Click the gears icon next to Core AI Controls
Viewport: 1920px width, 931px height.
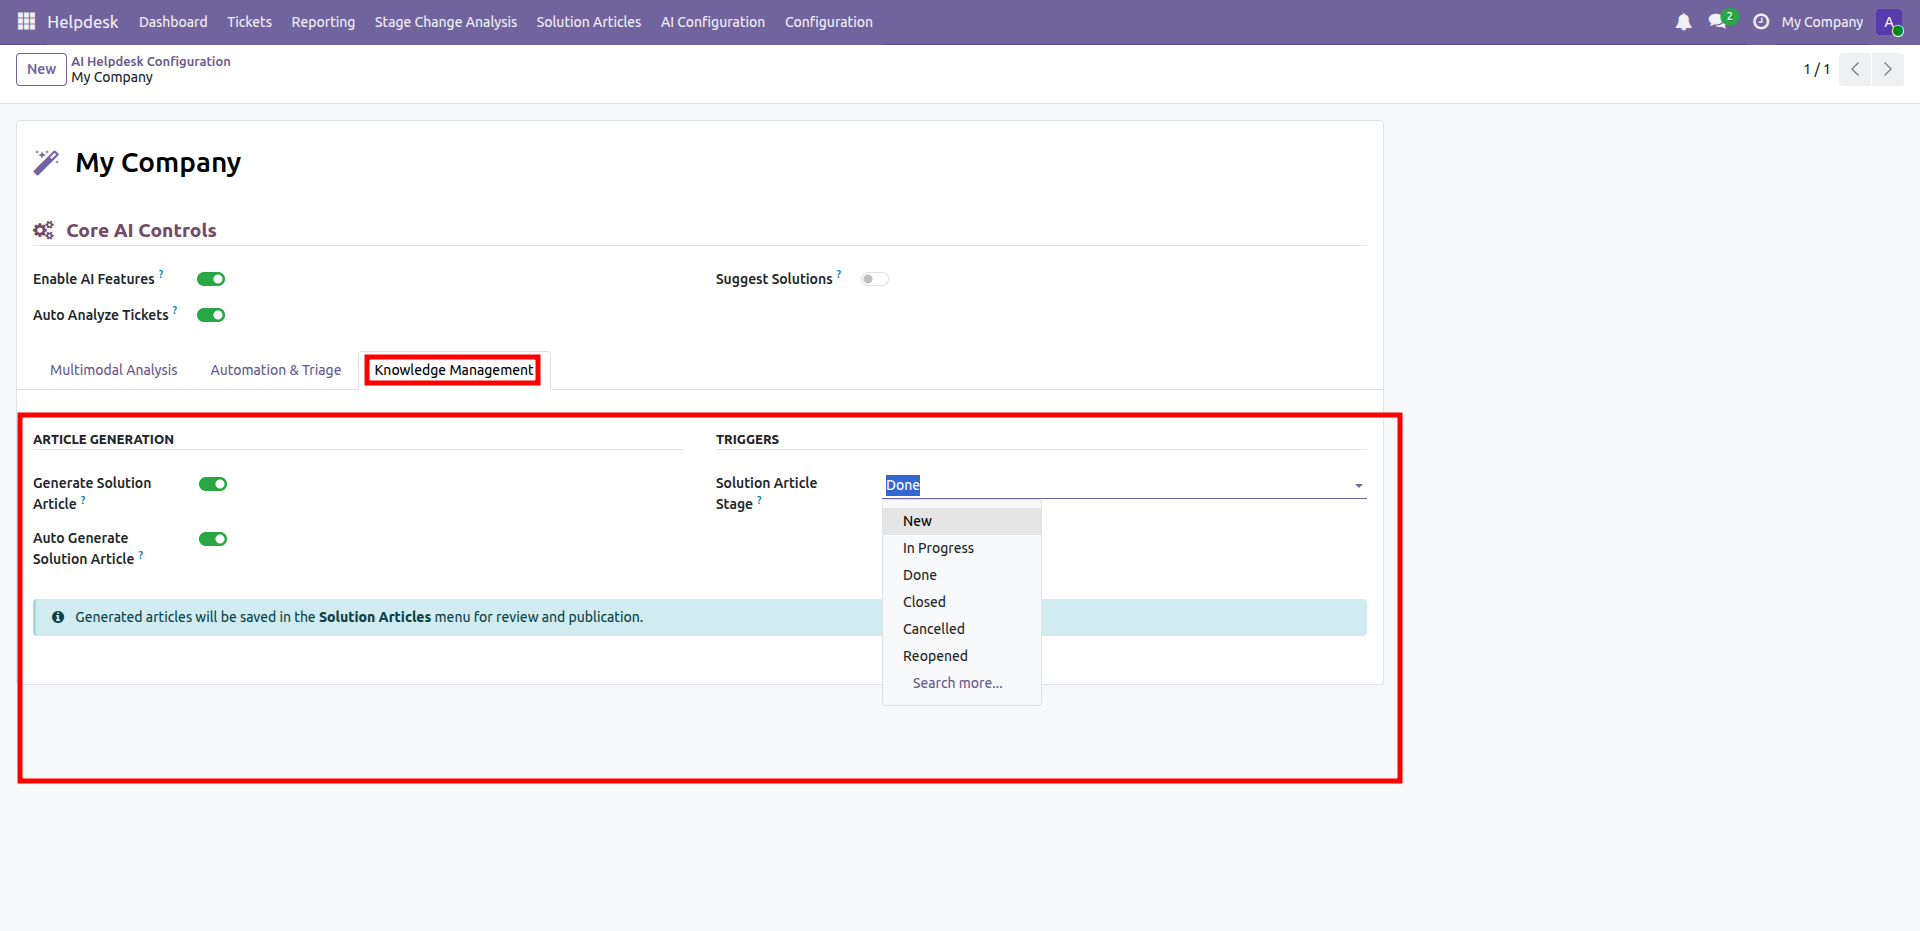point(43,230)
